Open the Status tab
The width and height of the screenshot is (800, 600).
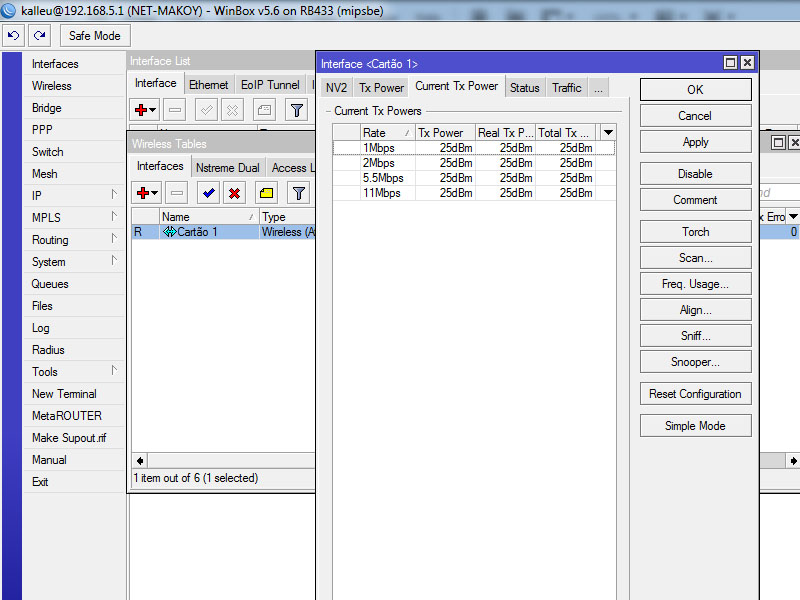pyautogui.click(x=524, y=88)
